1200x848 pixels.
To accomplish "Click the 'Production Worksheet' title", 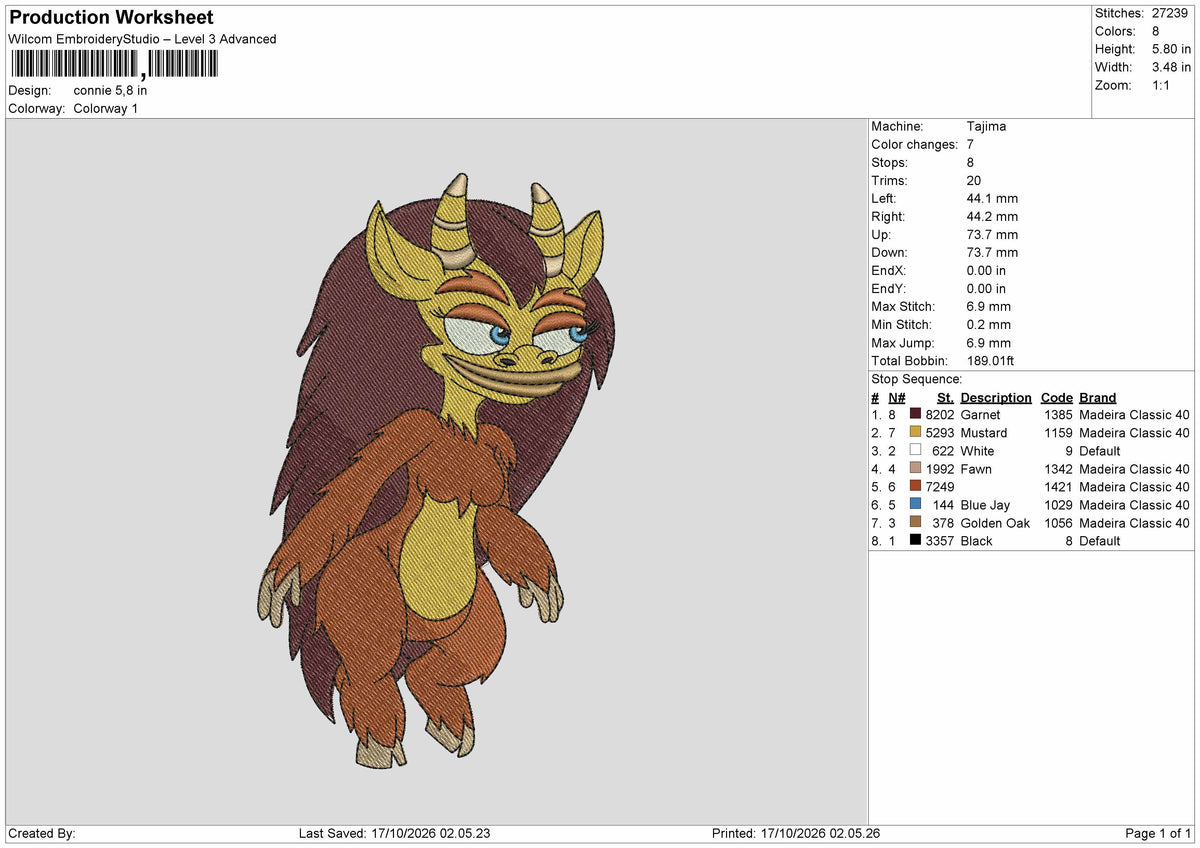I will 111,18.
